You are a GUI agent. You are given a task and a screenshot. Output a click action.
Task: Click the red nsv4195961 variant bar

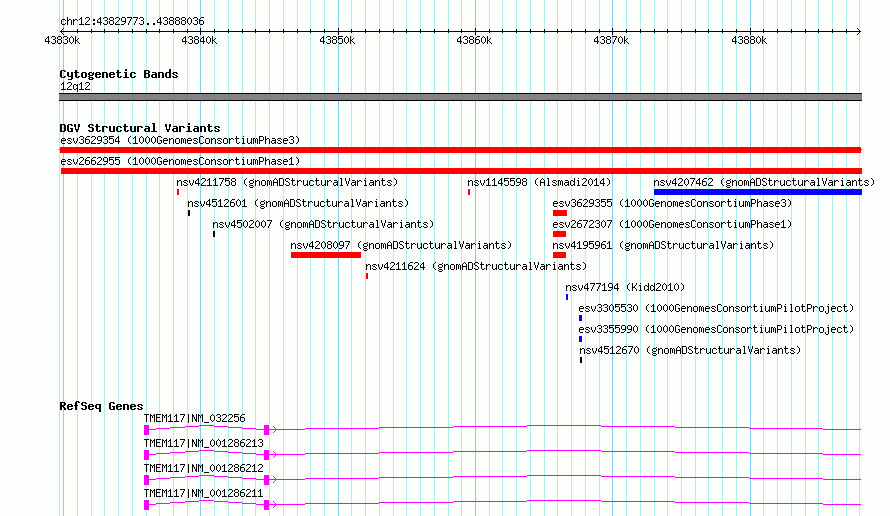(559, 255)
